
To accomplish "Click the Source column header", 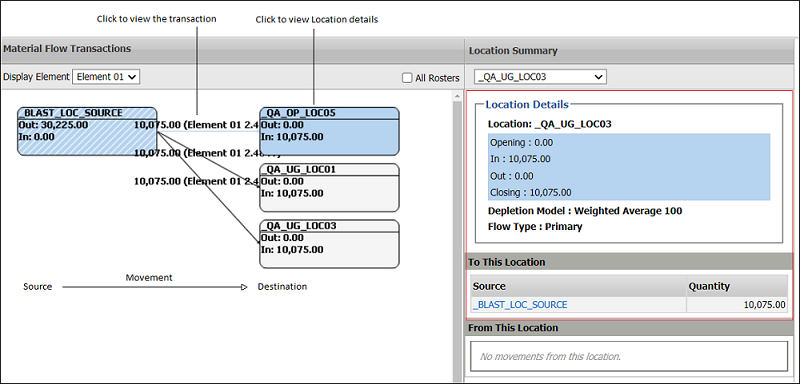I will click(579, 286).
